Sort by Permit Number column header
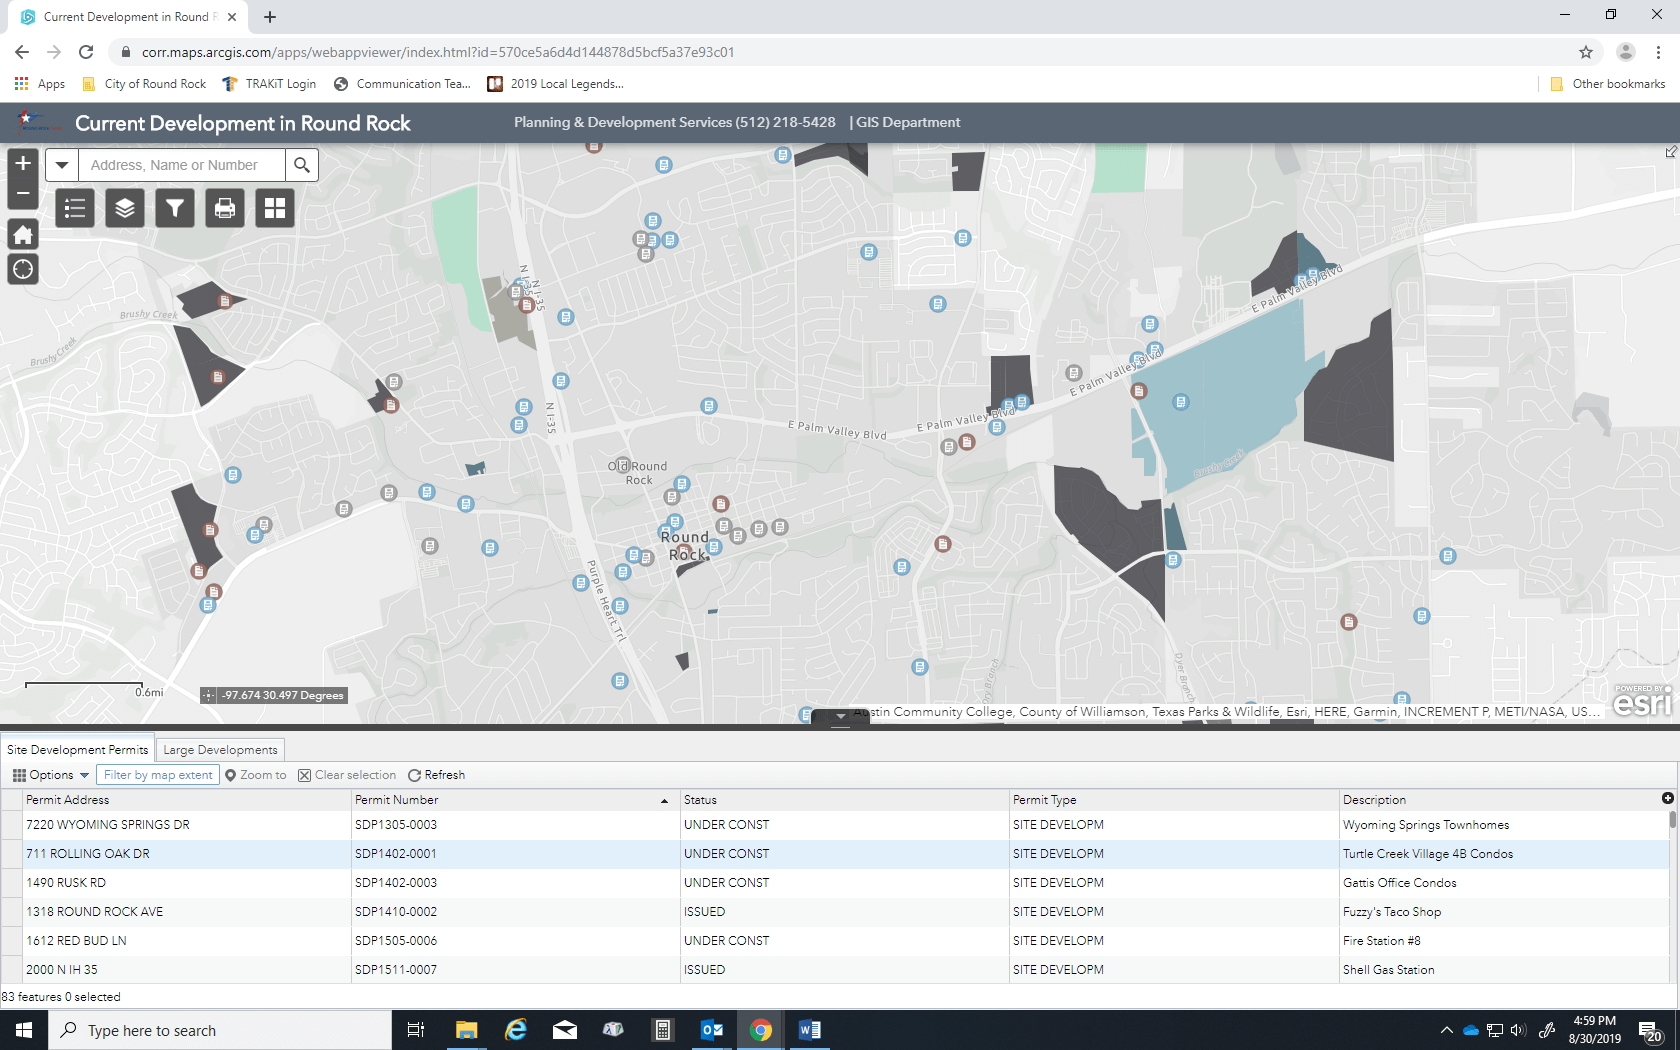 coord(516,800)
